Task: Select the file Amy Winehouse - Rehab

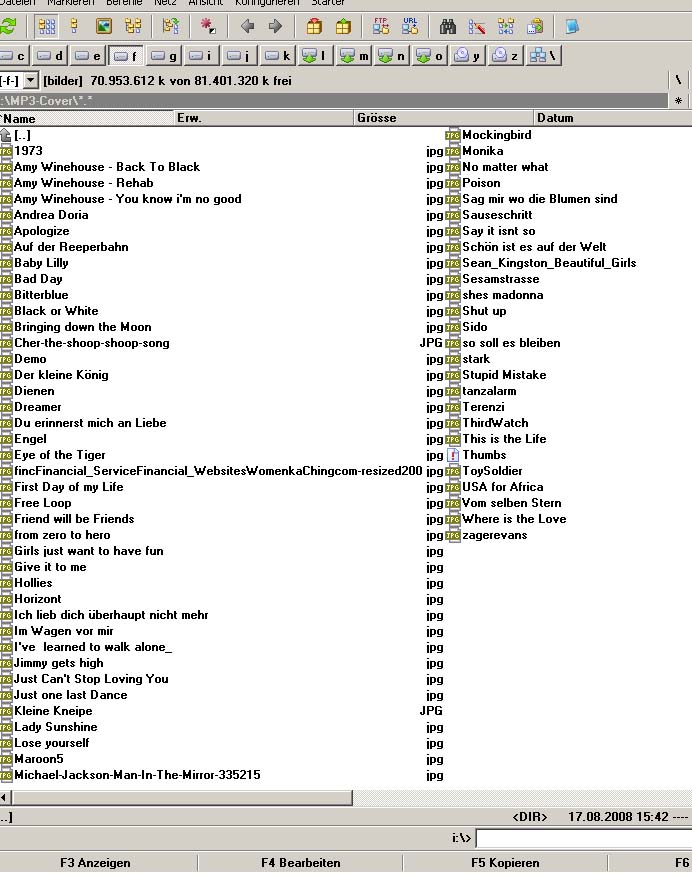Action: 84,183
